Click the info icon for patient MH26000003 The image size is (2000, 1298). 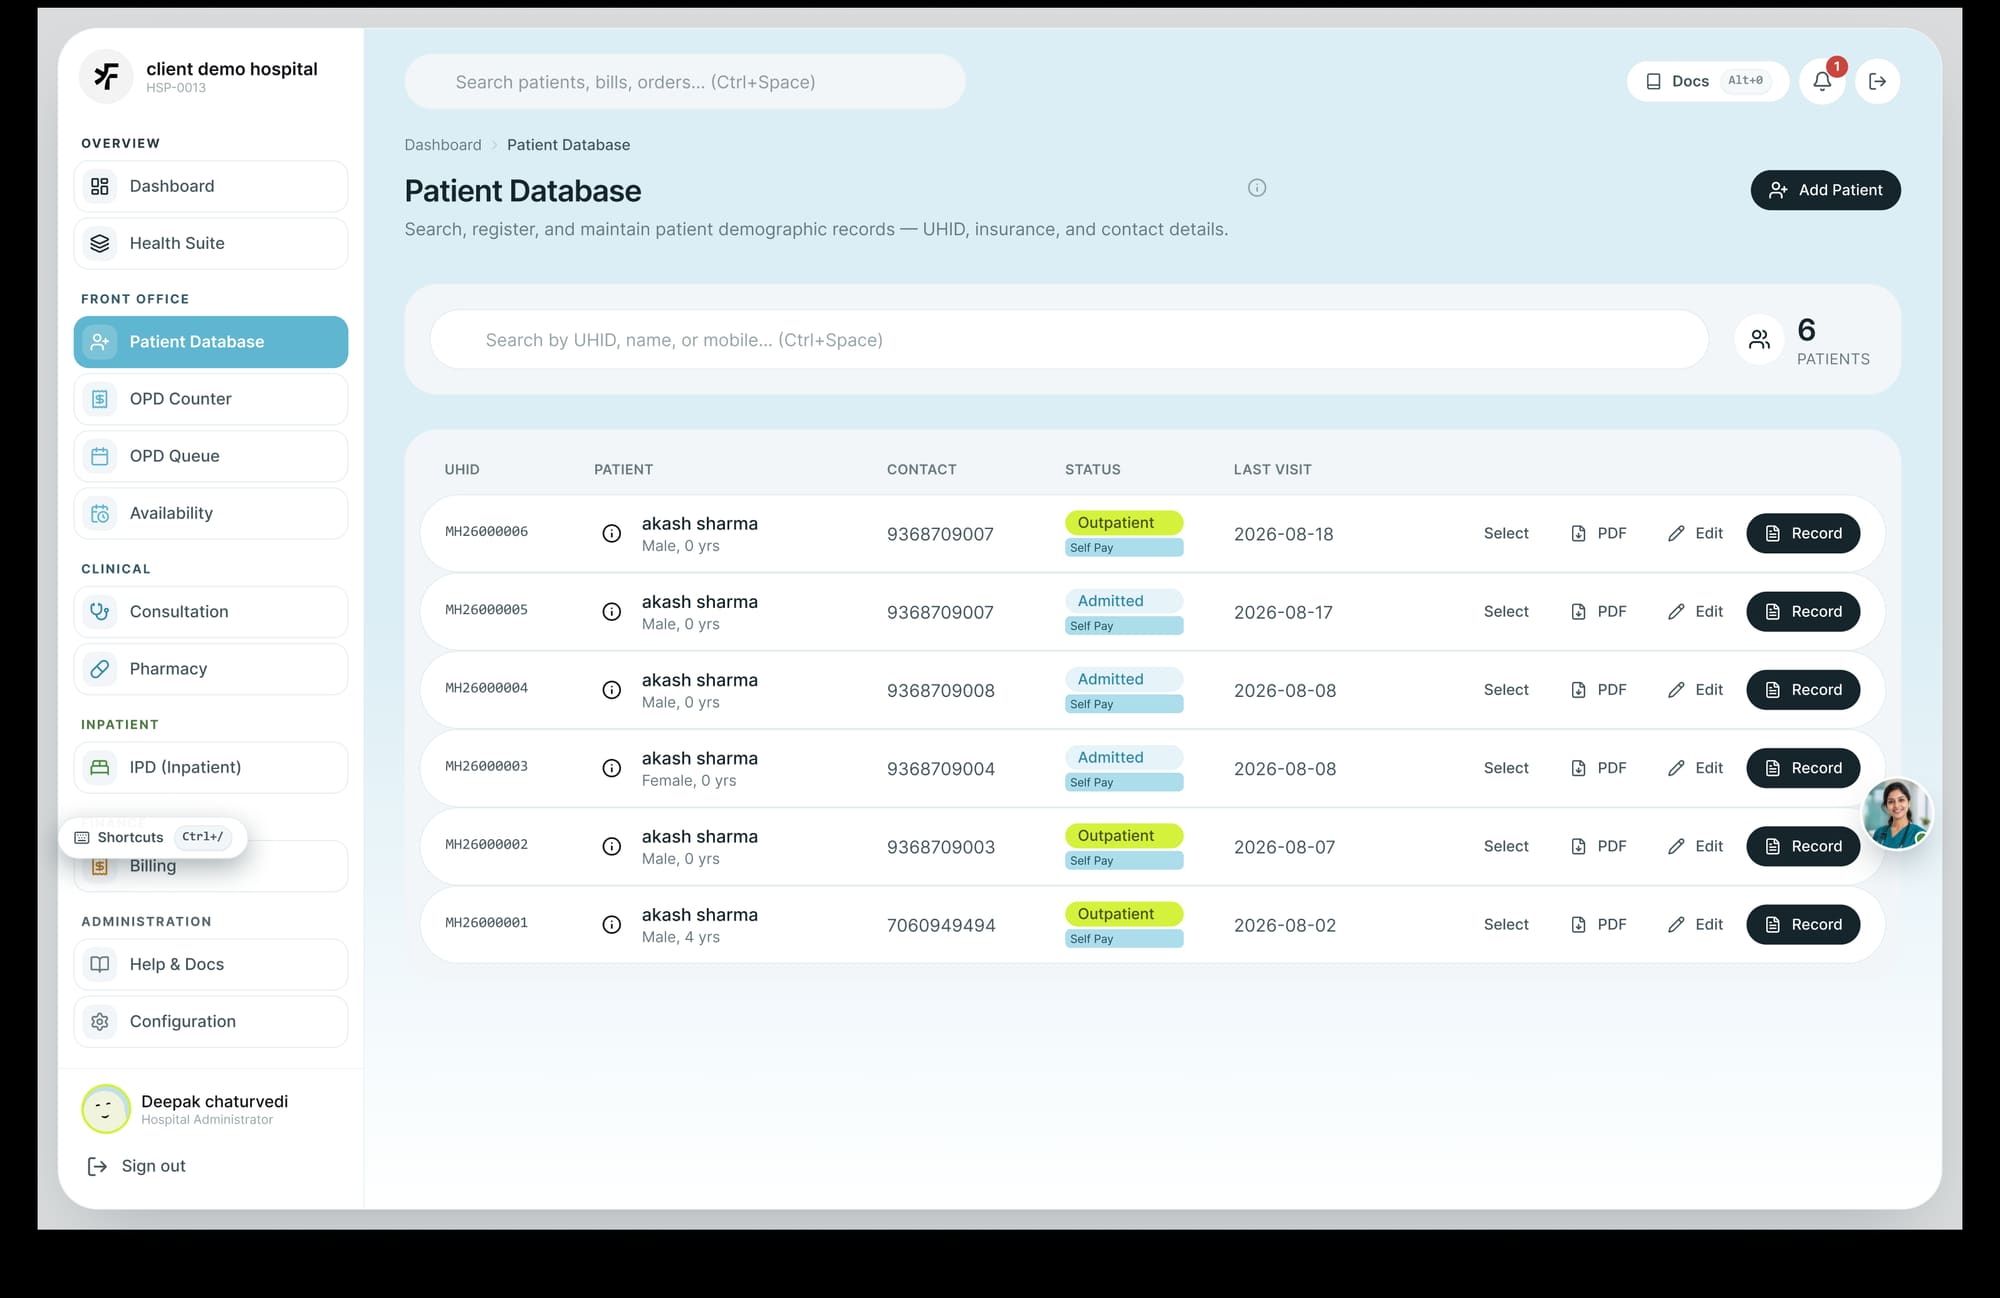(x=612, y=768)
